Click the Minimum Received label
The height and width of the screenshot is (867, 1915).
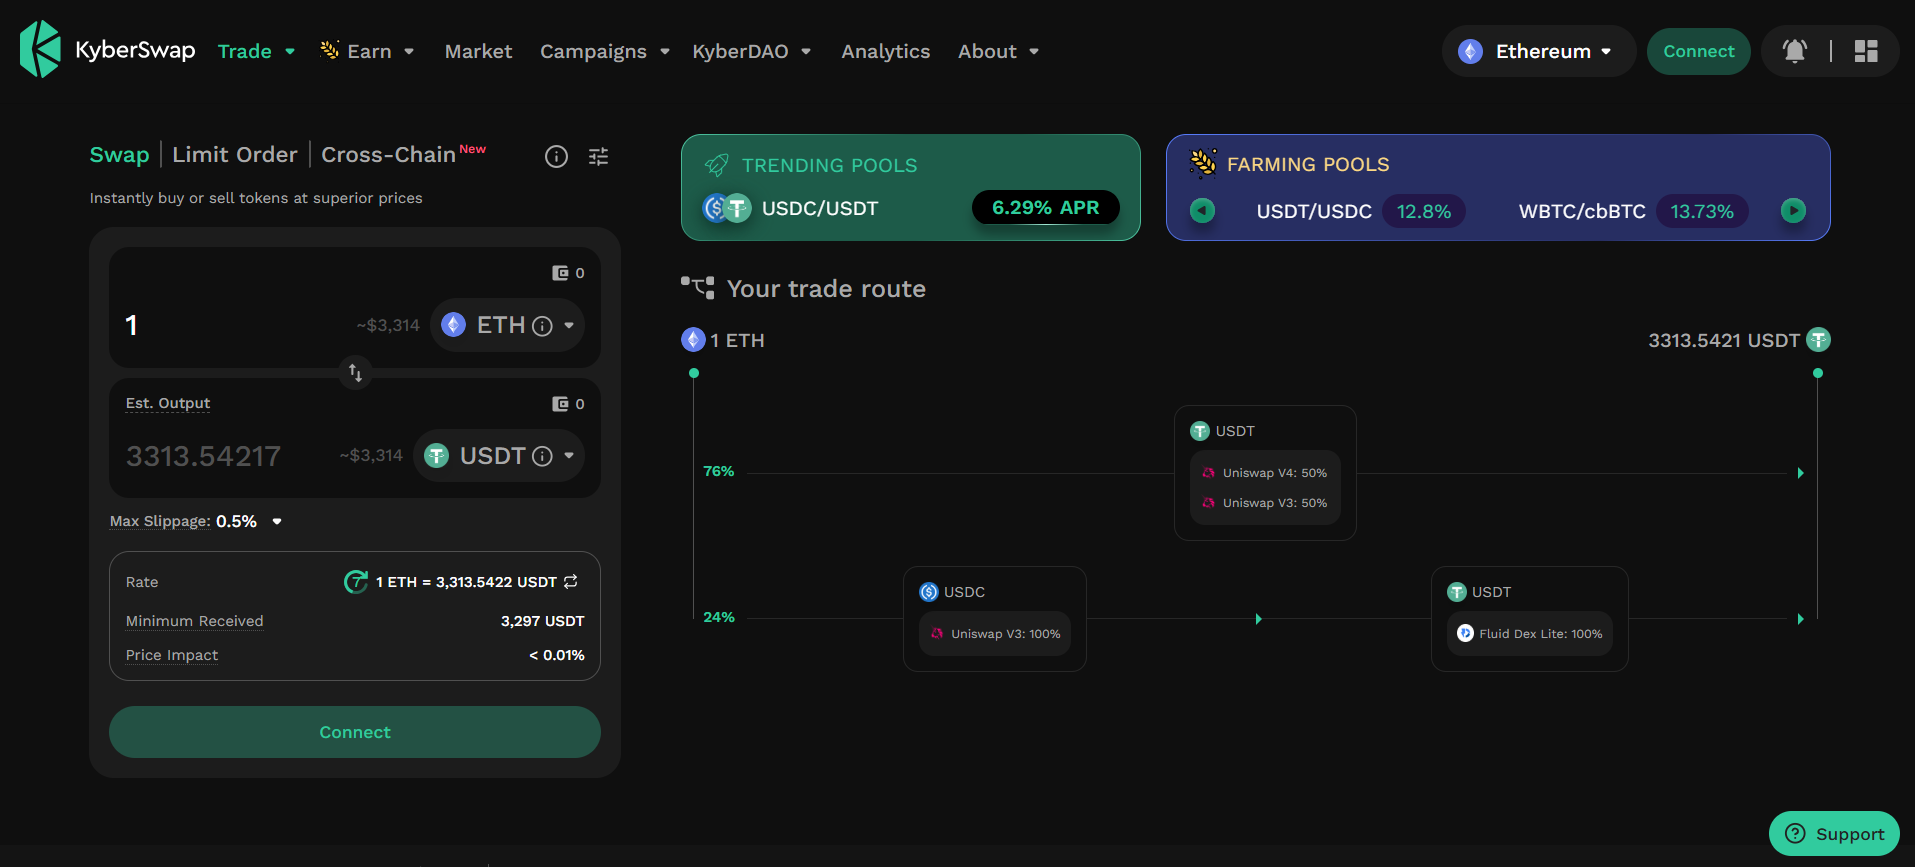(195, 621)
